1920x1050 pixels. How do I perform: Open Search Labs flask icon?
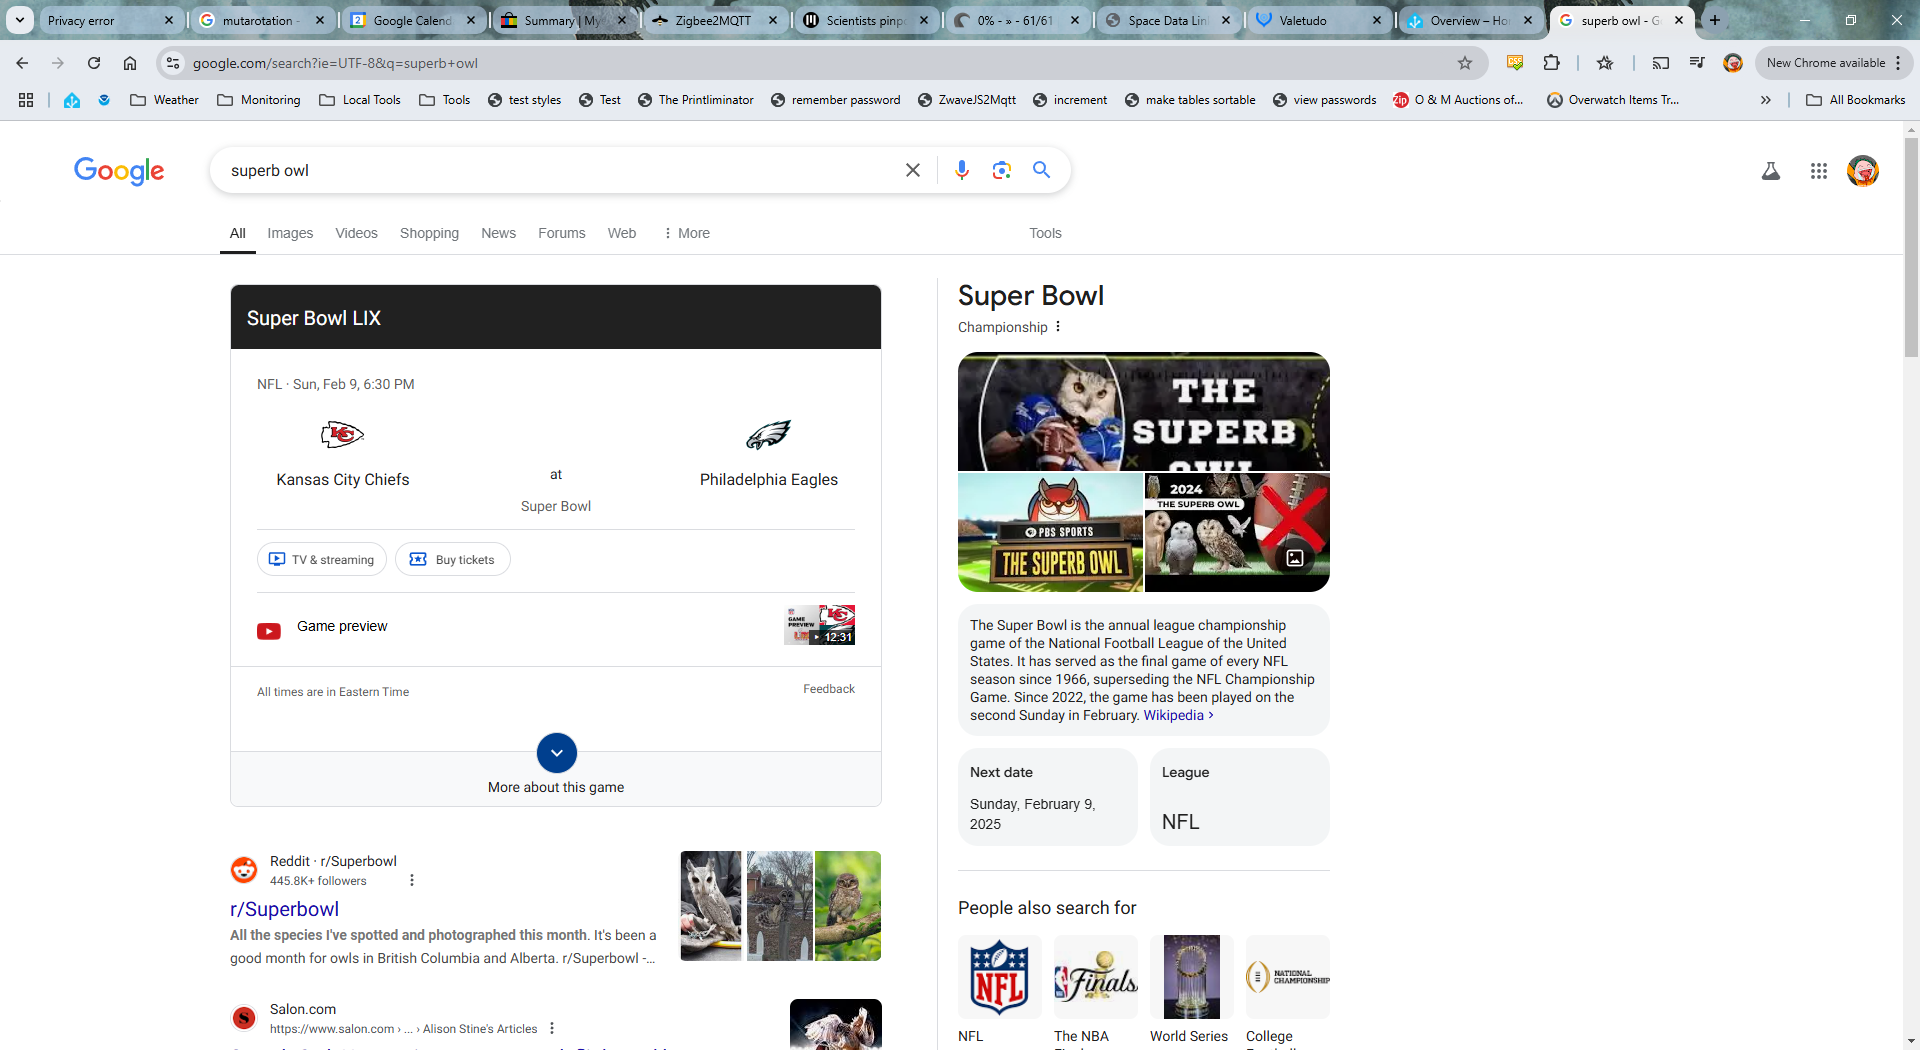1770,171
